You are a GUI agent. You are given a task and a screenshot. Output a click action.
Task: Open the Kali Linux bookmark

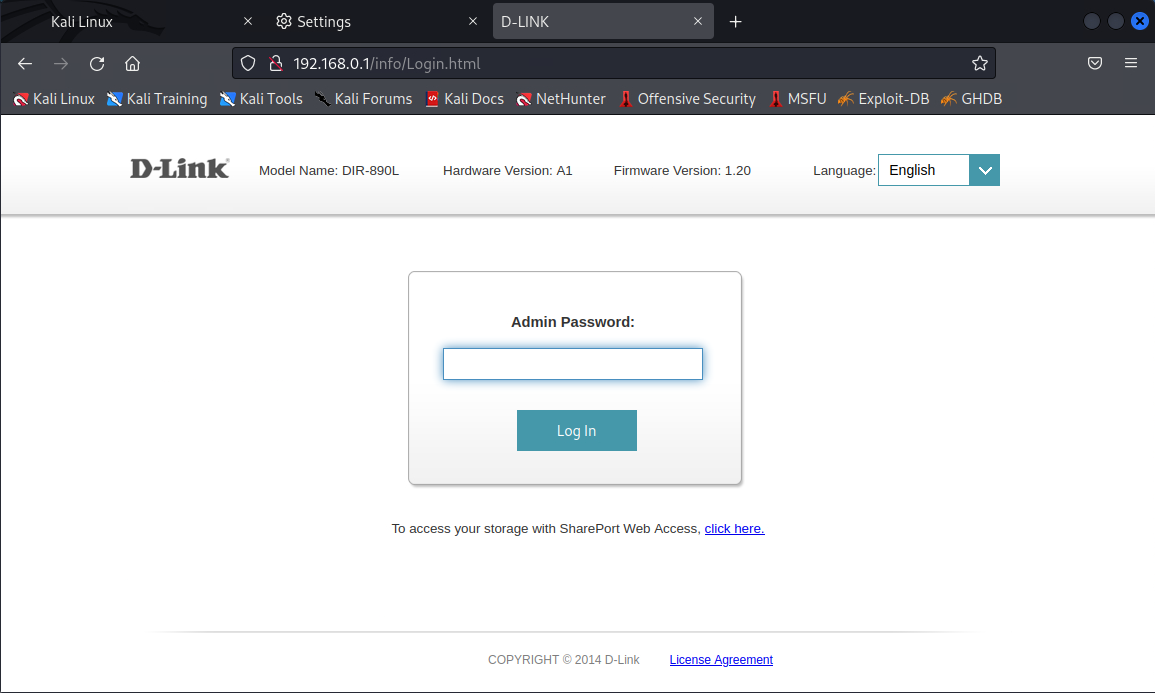coord(54,99)
